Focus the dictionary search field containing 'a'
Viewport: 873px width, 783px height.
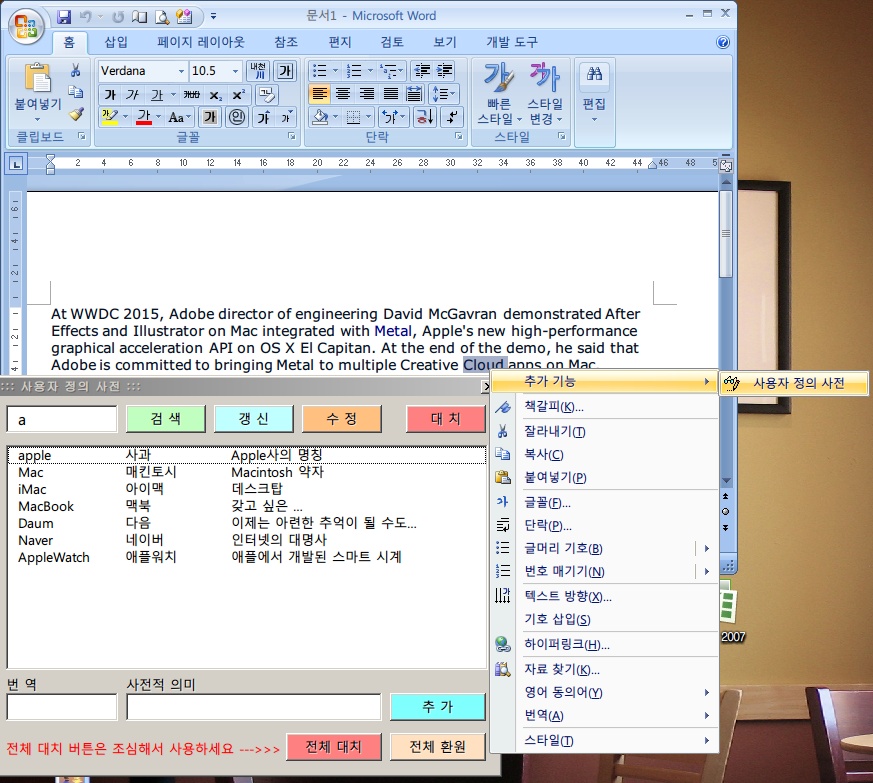(x=62, y=419)
